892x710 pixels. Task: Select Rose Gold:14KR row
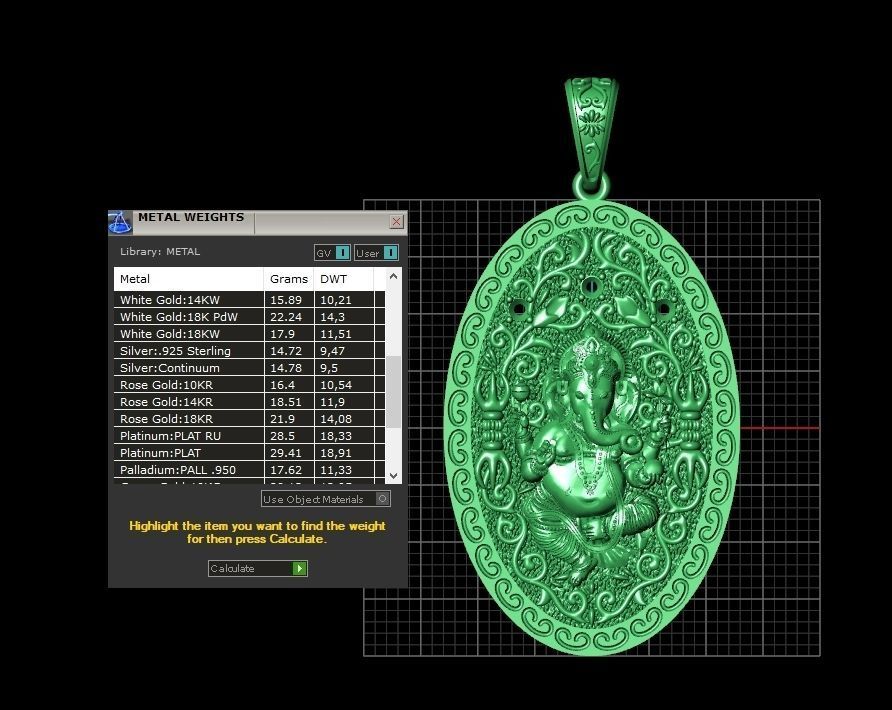pos(249,402)
